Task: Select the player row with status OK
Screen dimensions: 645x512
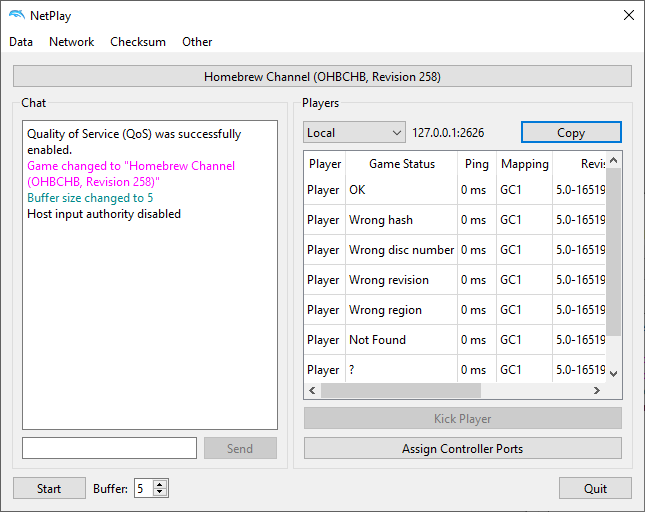Action: point(455,190)
